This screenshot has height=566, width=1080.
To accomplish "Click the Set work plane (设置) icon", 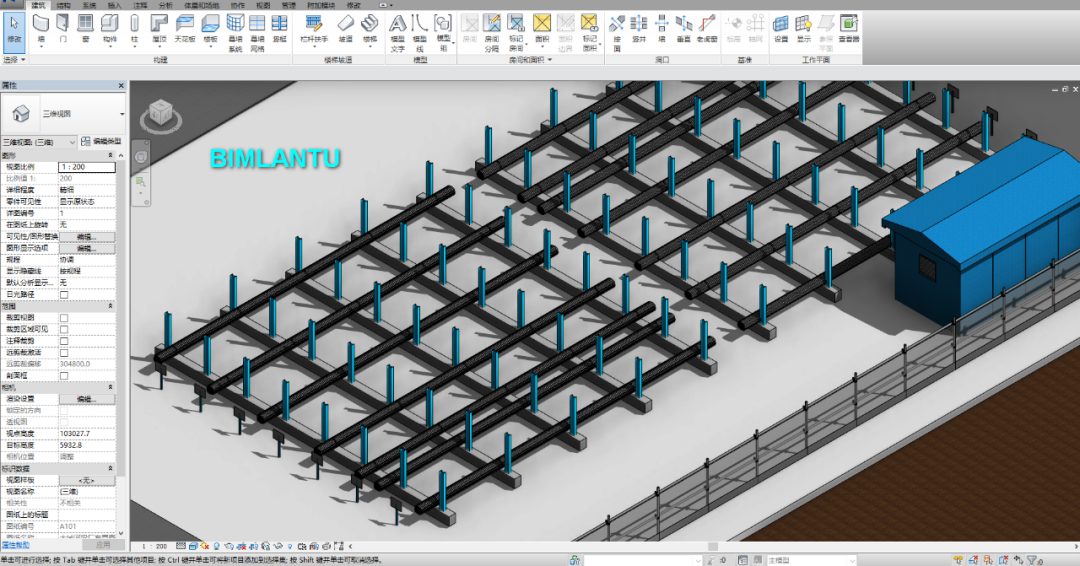I will 780,30.
